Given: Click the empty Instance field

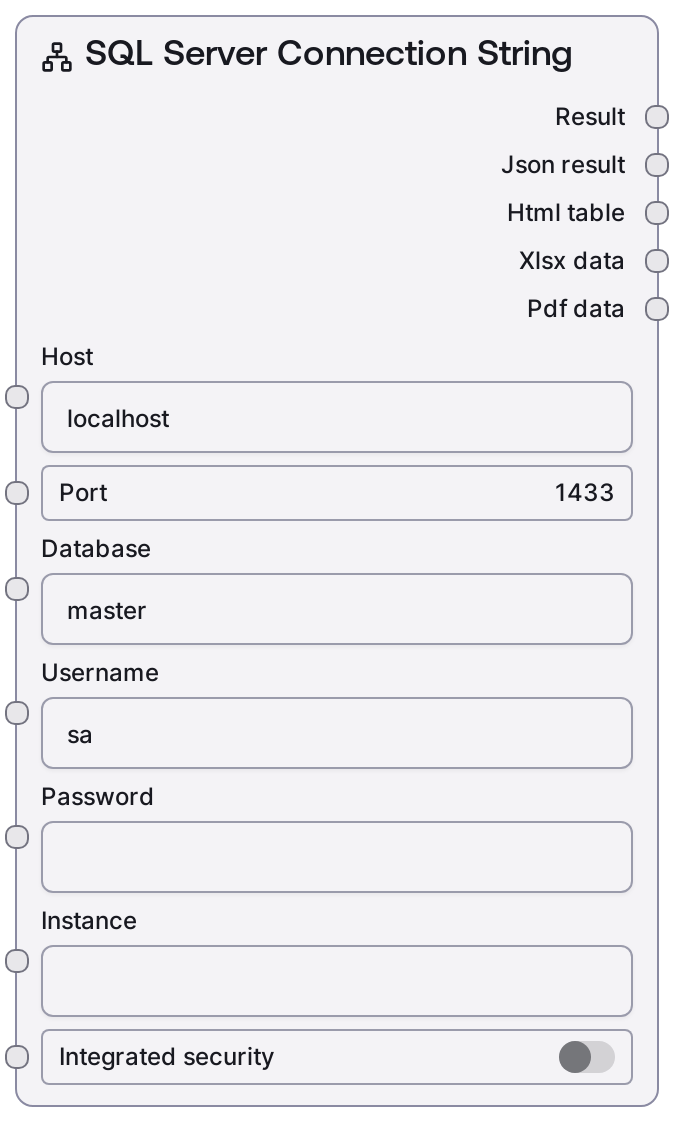Looking at the screenshot, I should 337,982.
